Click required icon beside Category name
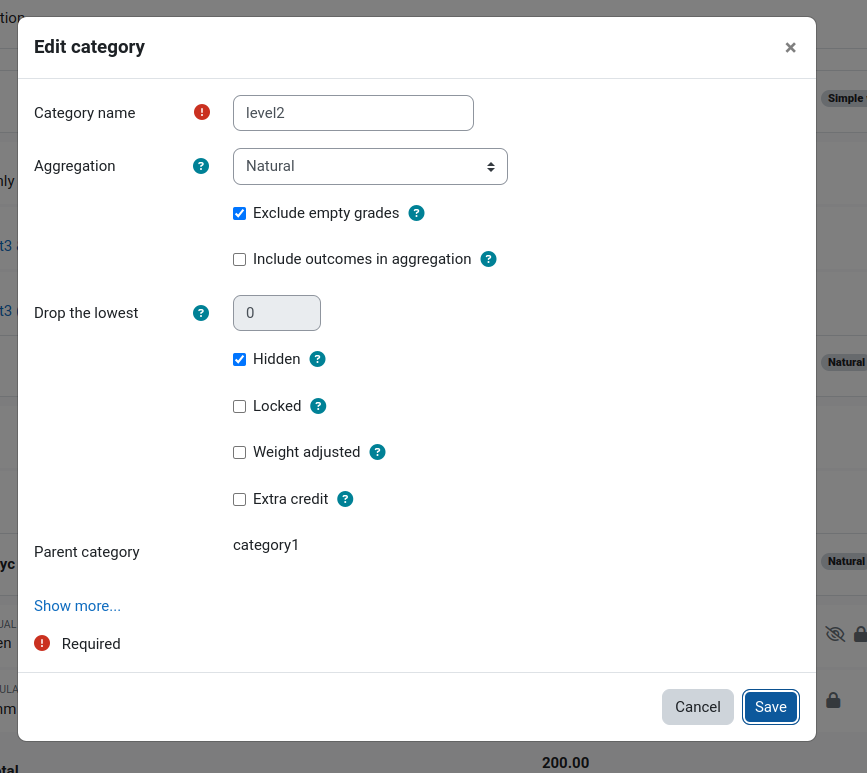The width and height of the screenshot is (867, 773). [202, 112]
